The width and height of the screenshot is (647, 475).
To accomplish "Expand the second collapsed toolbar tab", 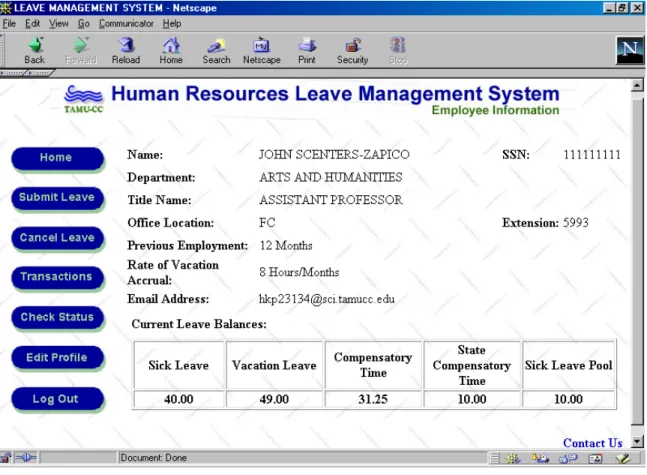I will 40,73.
